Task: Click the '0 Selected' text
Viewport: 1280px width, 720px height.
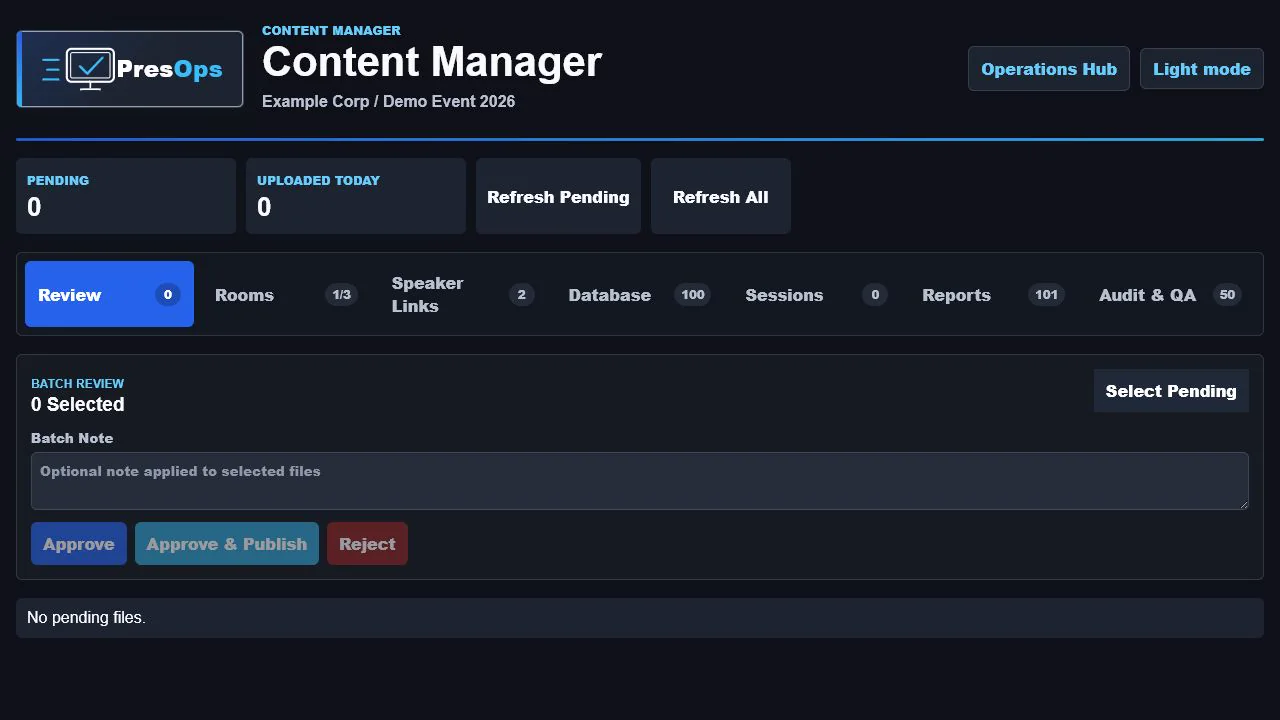Action: [x=78, y=404]
